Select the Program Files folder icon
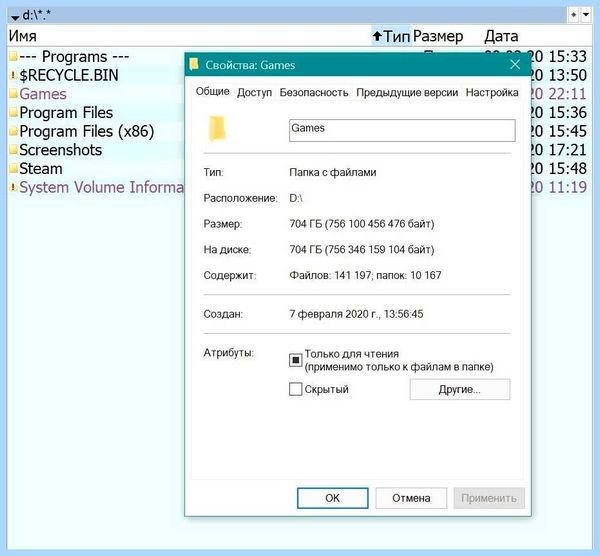 (13, 113)
